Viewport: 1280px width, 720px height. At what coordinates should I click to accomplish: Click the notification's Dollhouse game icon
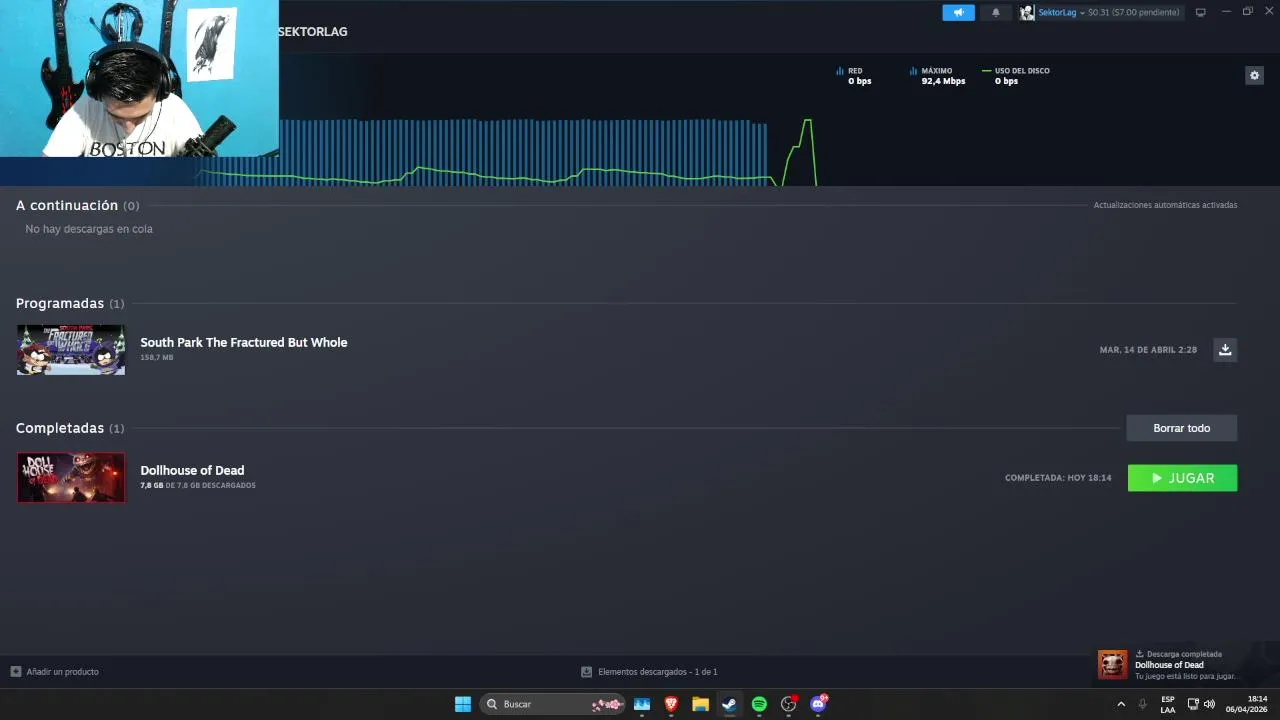click(1112, 664)
